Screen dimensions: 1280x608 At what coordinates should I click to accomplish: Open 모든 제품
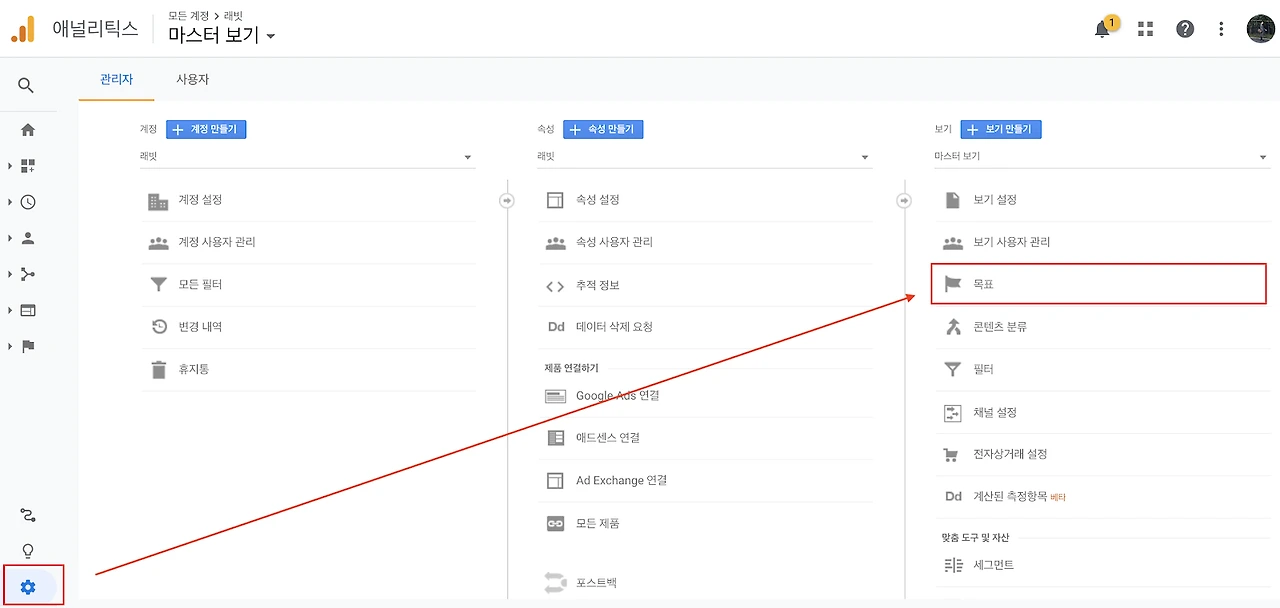(705, 524)
